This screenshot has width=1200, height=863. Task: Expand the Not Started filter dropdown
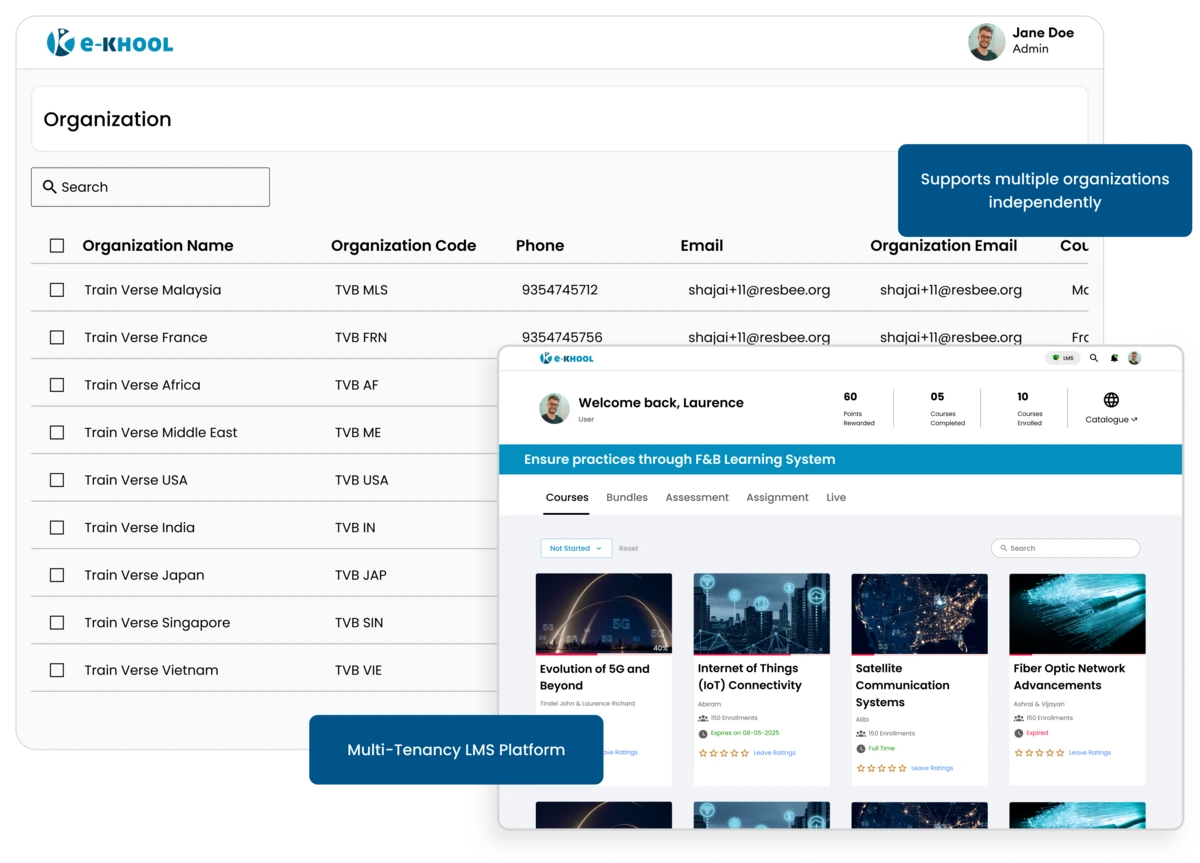pos(576,548)
